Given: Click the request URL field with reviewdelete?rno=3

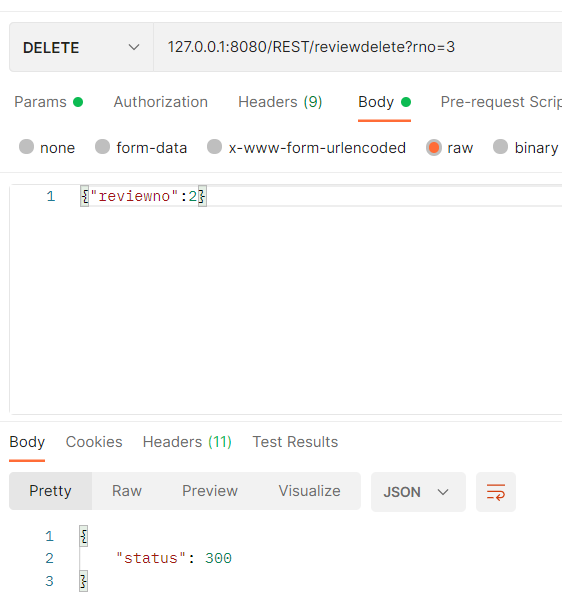Looking at the screenshot, I should click(x=357, y=47).
